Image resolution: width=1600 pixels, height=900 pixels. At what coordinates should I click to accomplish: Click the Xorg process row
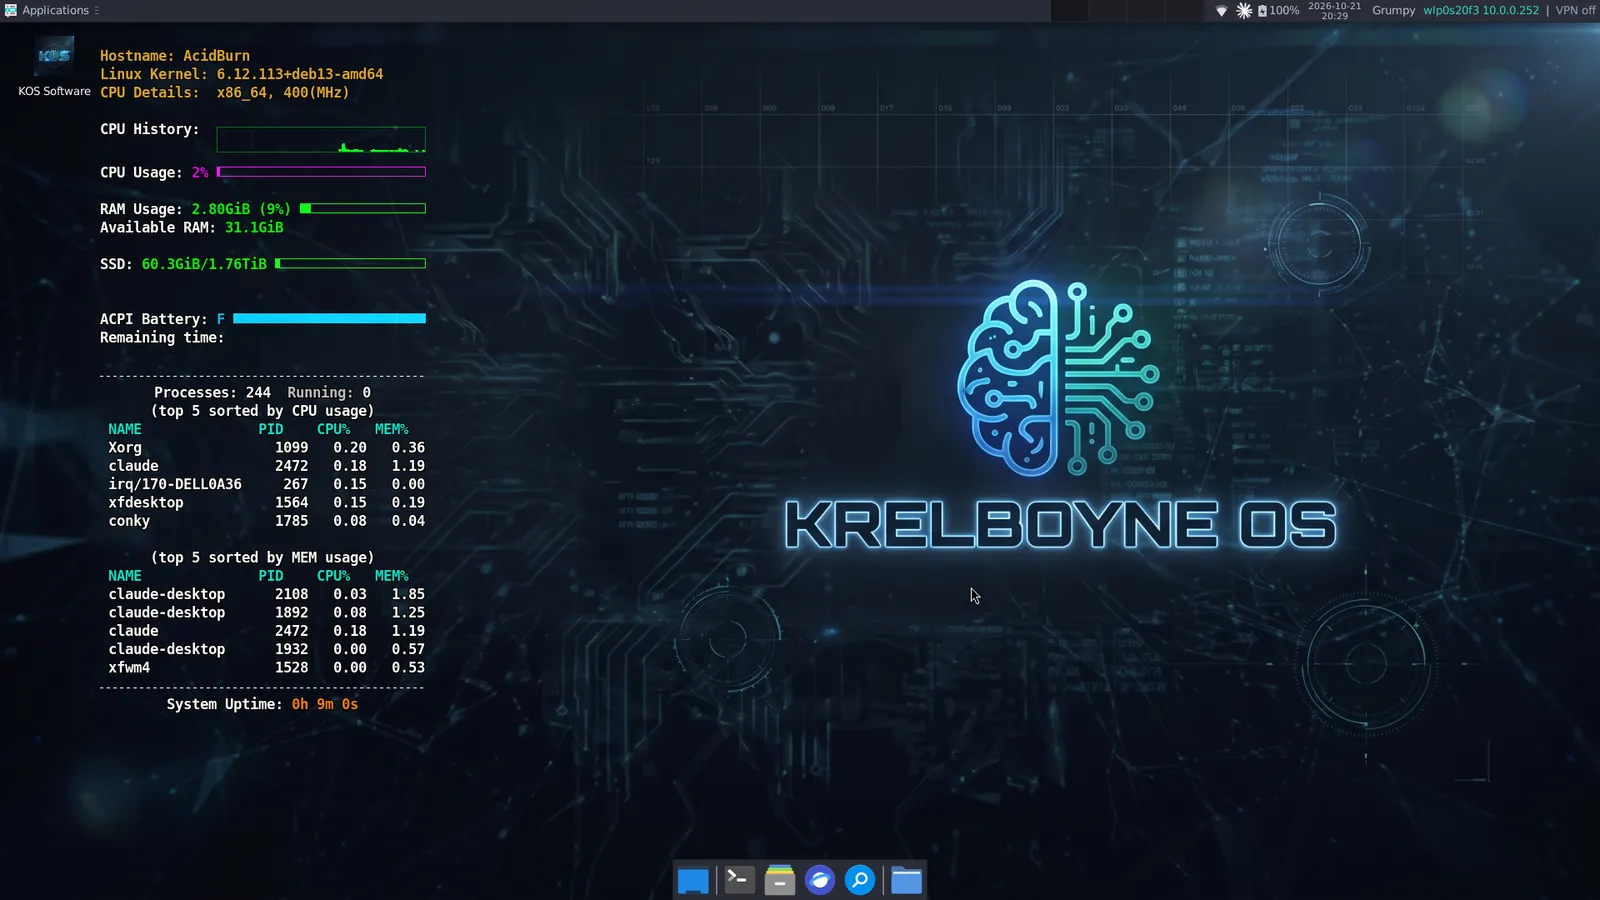(x=266, y=447)
